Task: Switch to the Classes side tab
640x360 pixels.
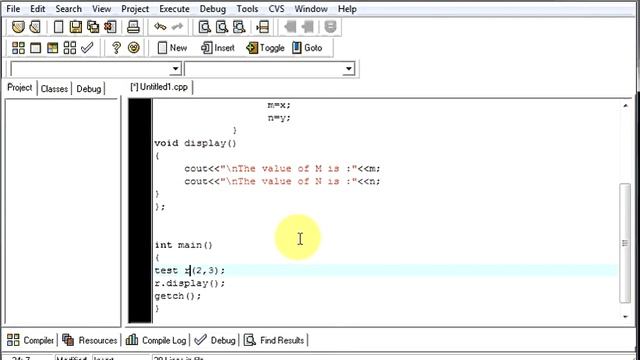Action: (54, 89)
